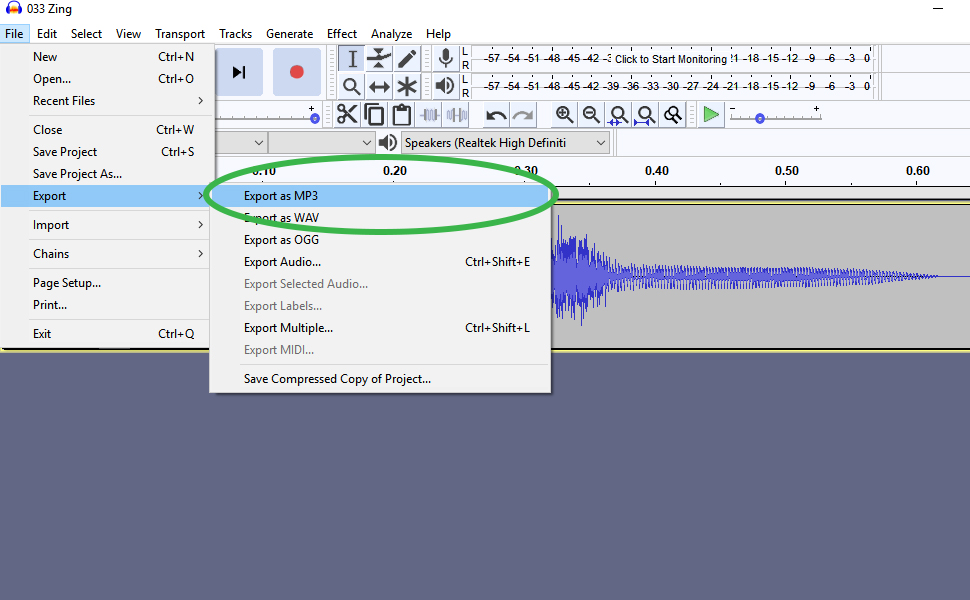The image size is (970, 600).
Task: Open the Effect menu
Action: pos(341,34)
